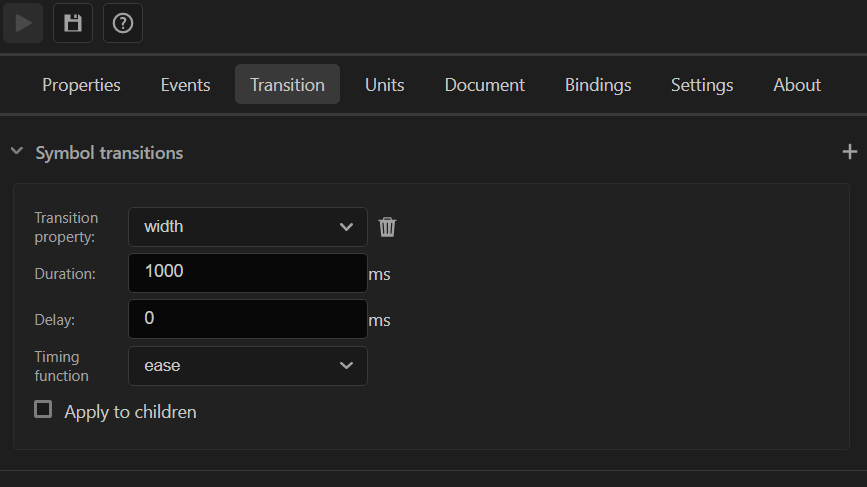867x487 pixels.
Task: Open the Timing function dropdown showing ease
Action: click(248, 365)
